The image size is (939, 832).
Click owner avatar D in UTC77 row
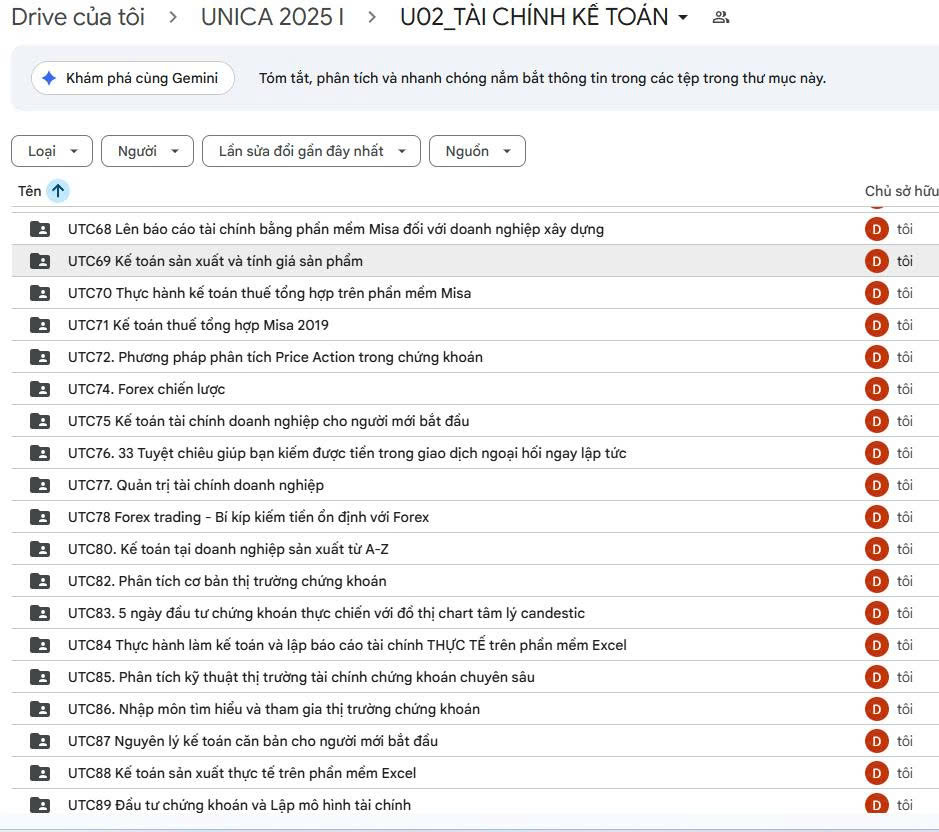tap(876, 485)
